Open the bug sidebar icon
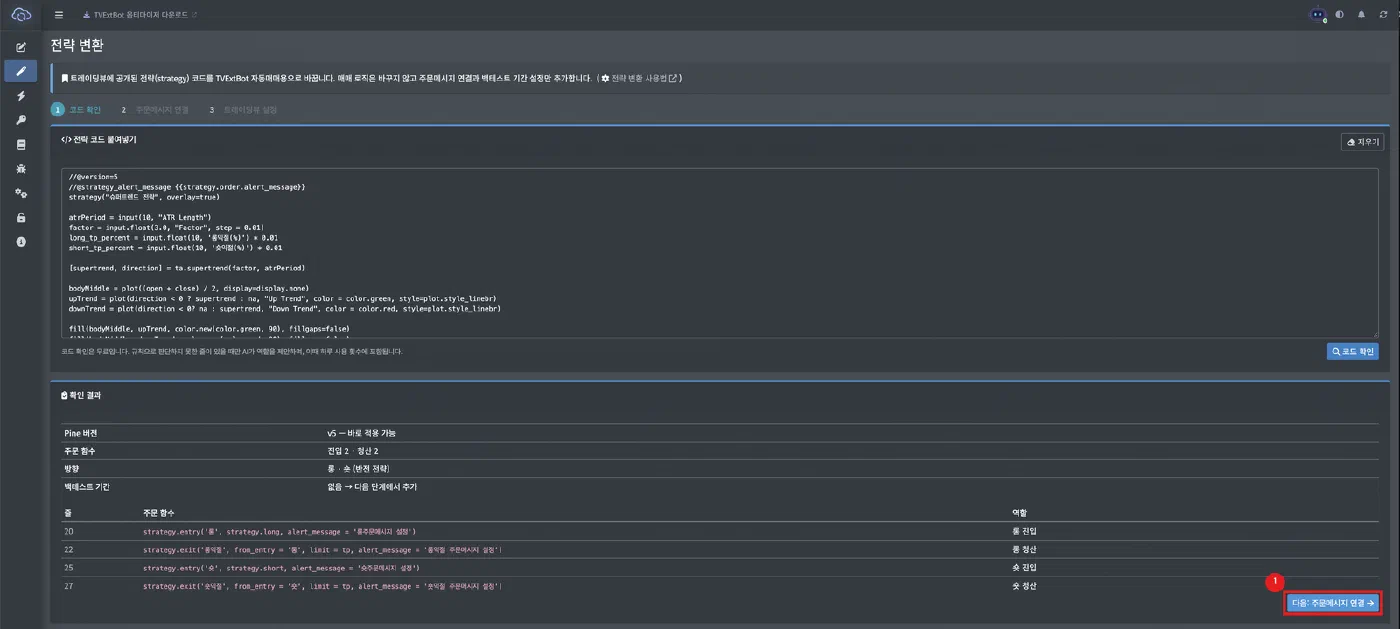Image resolution: width=1400 pixels, height=629 pixels. [21, 169]
